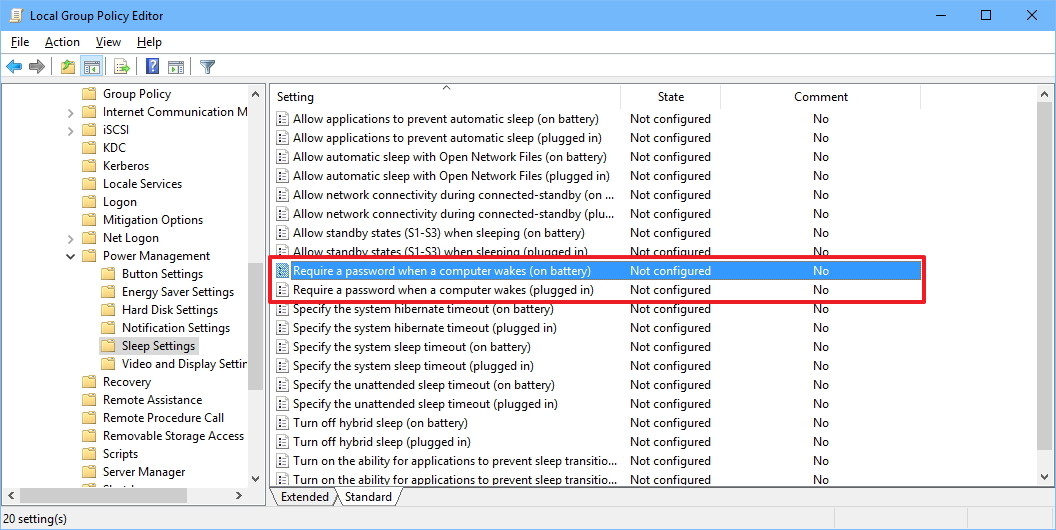Select 'Allow standby states (S1-S3) when sleeping (on battery)'

click(x=438, y=233)
